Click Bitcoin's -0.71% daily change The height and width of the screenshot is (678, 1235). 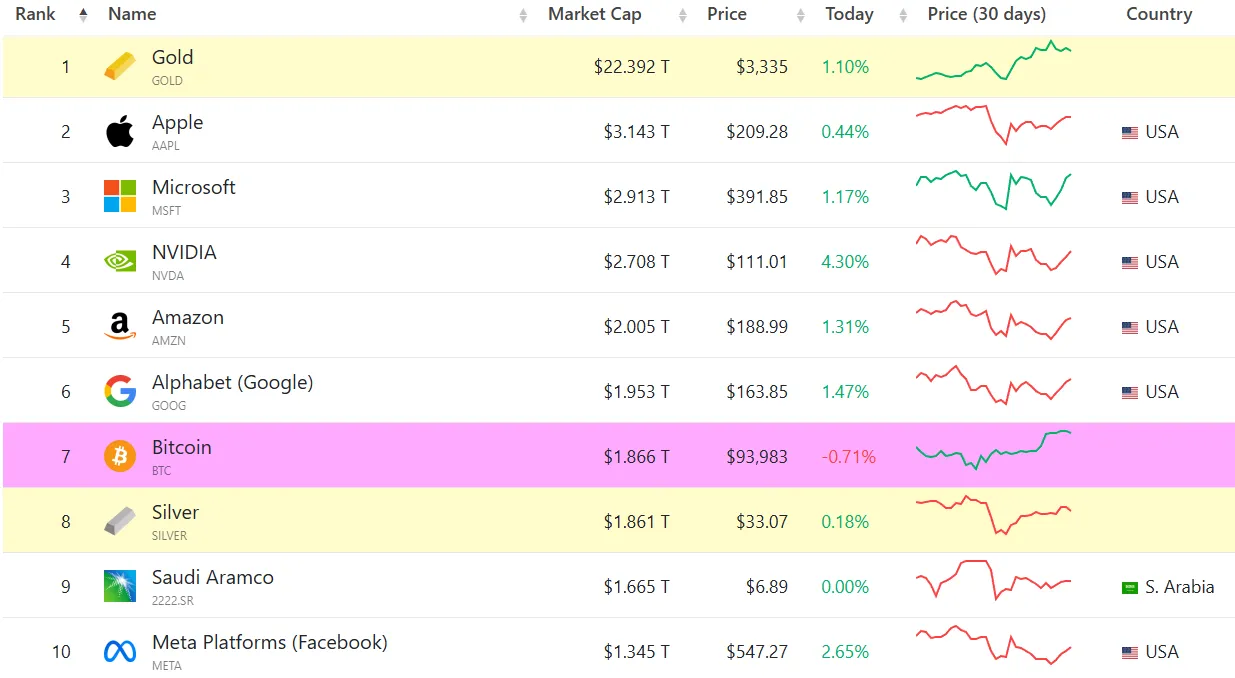tap(849, 457)
